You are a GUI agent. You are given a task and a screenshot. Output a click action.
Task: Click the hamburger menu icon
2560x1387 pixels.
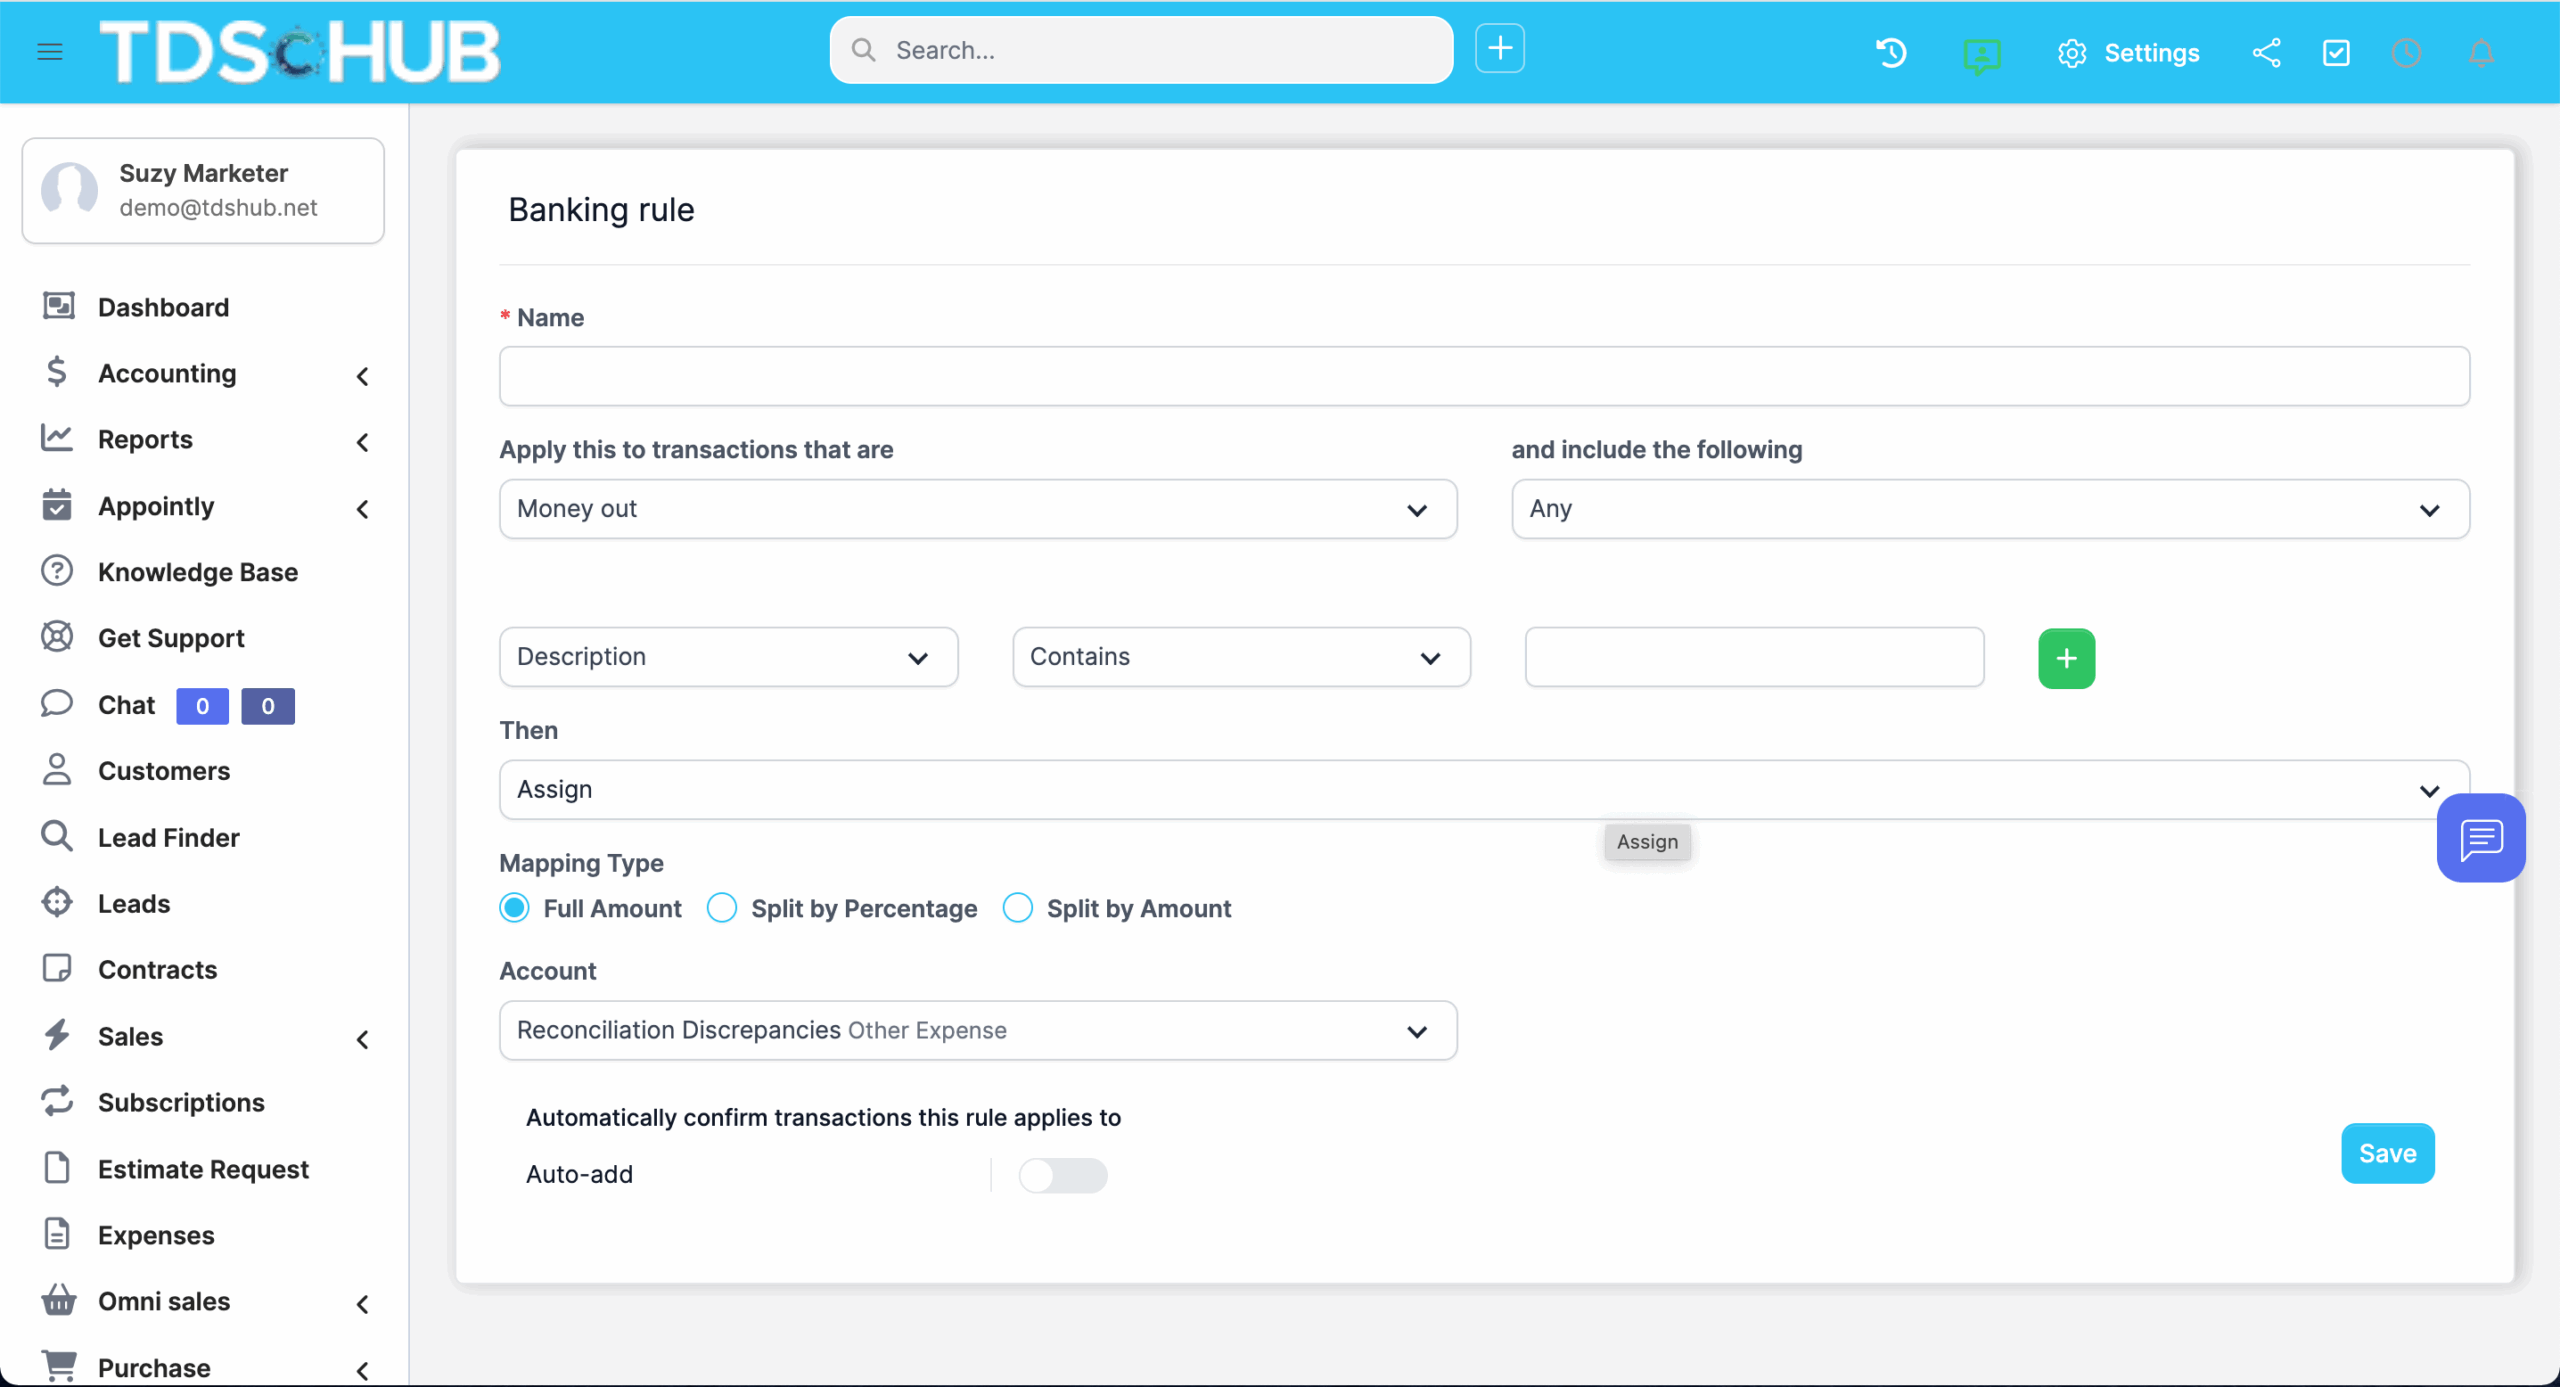coord(50,51)
